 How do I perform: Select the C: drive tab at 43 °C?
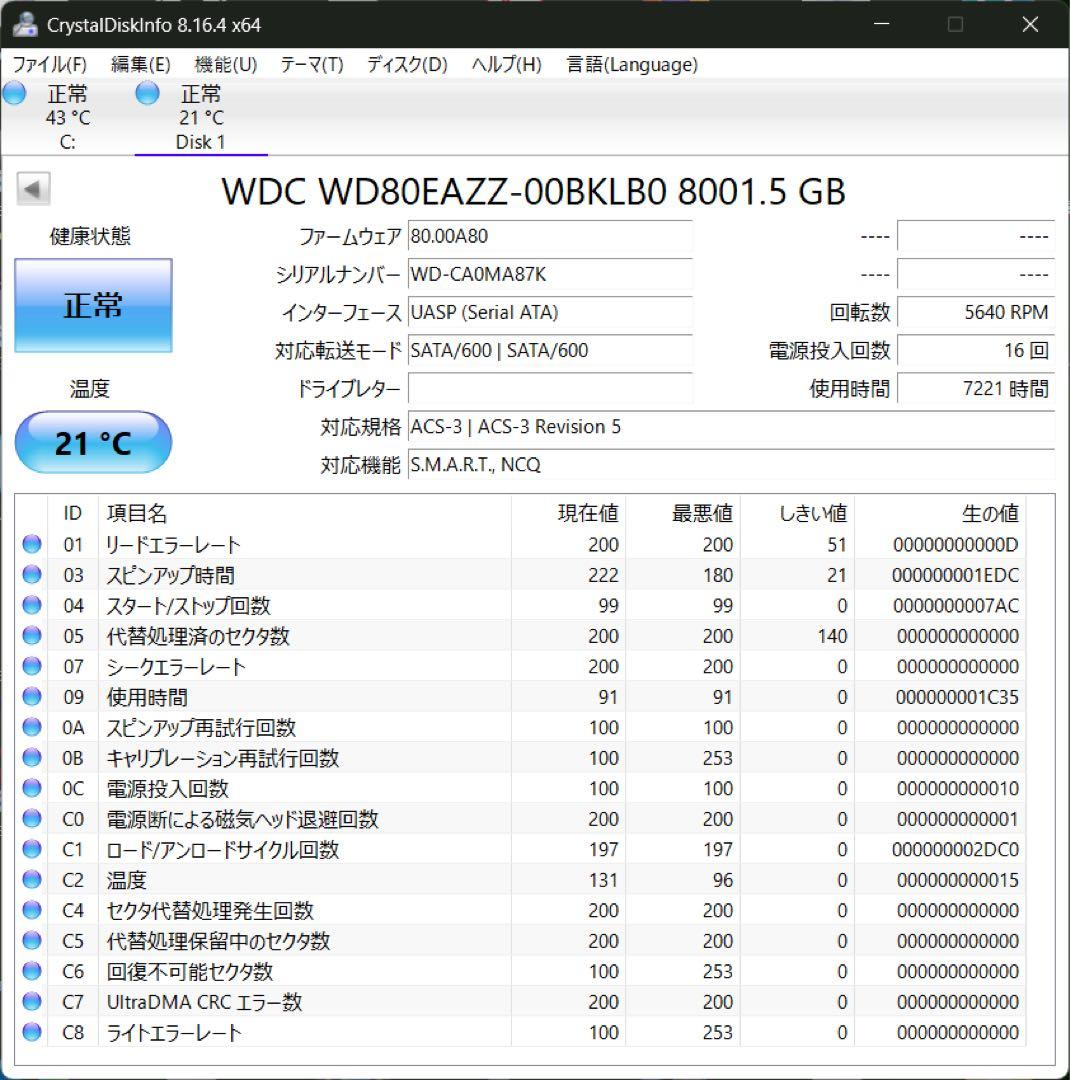[68, 118]
